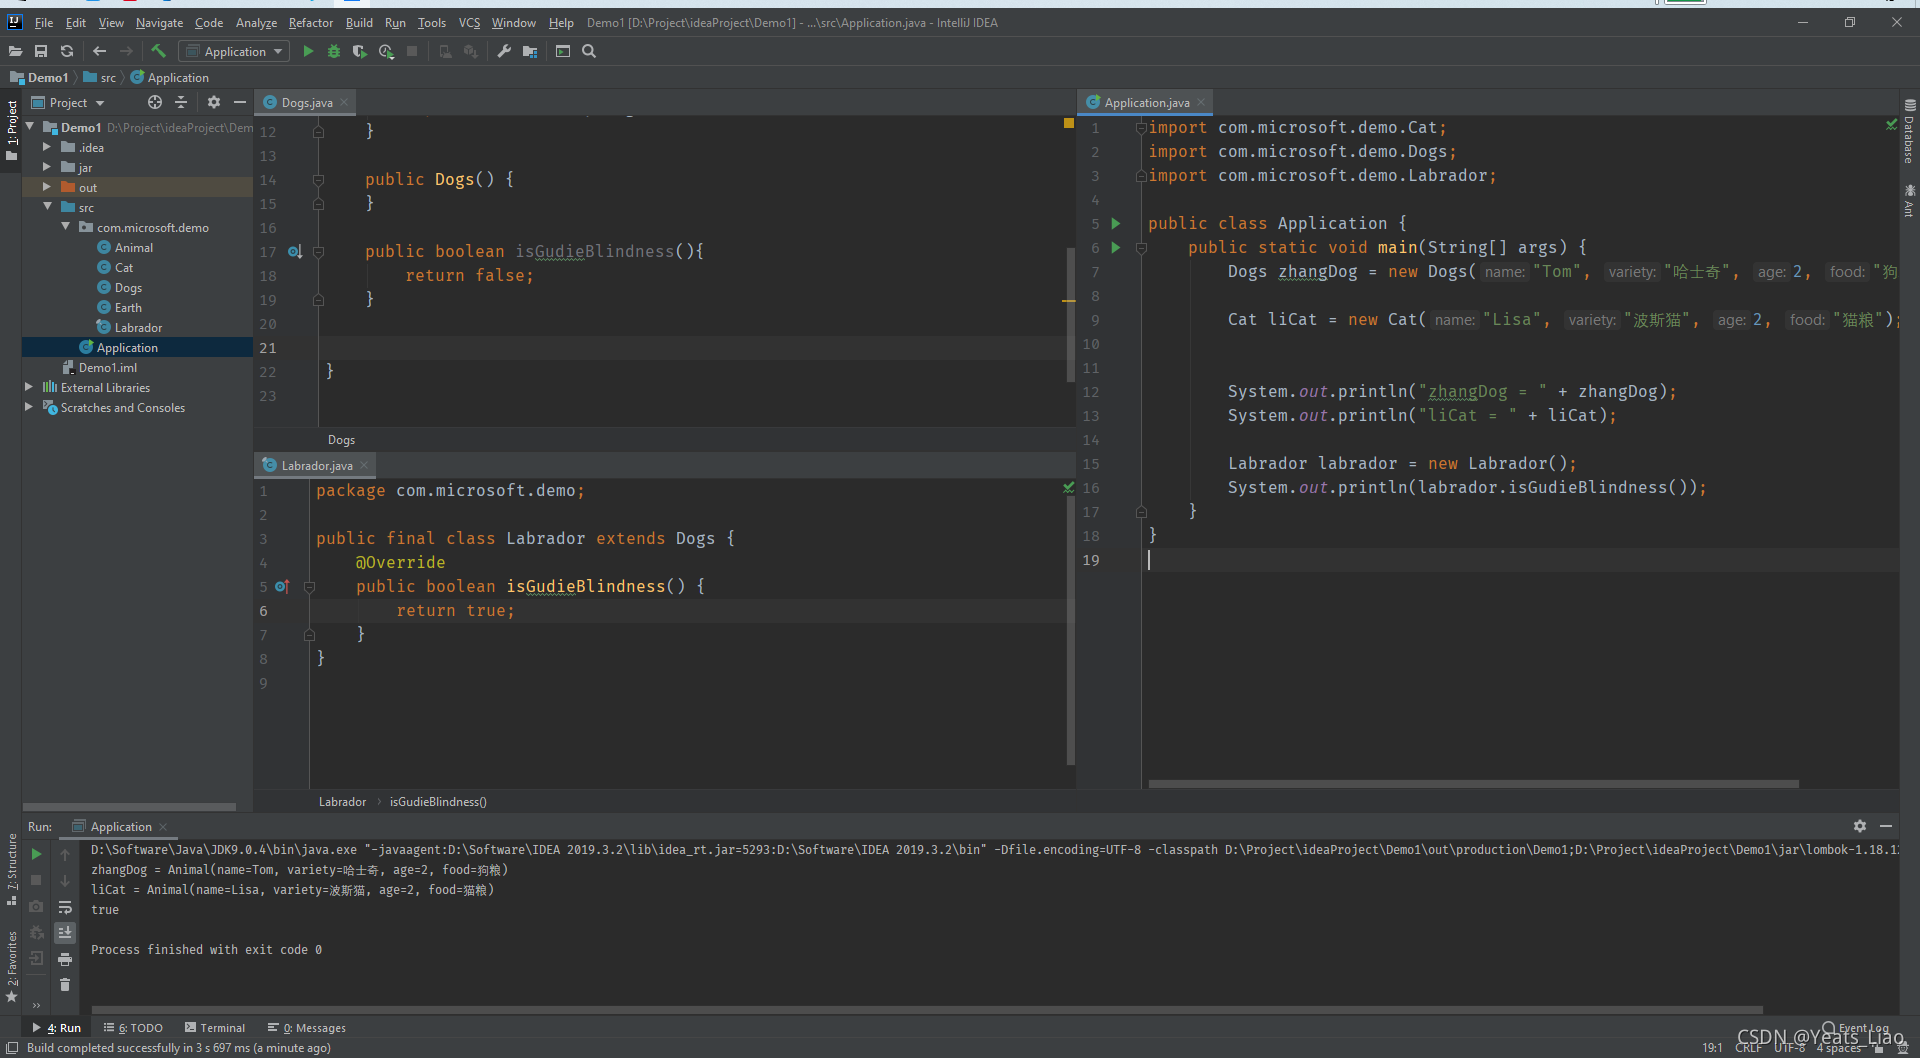This screenshot has width=1920, height=1058.
Task: Click the src breadcrumb in navigation bar
Action: [x=107, y=78]
